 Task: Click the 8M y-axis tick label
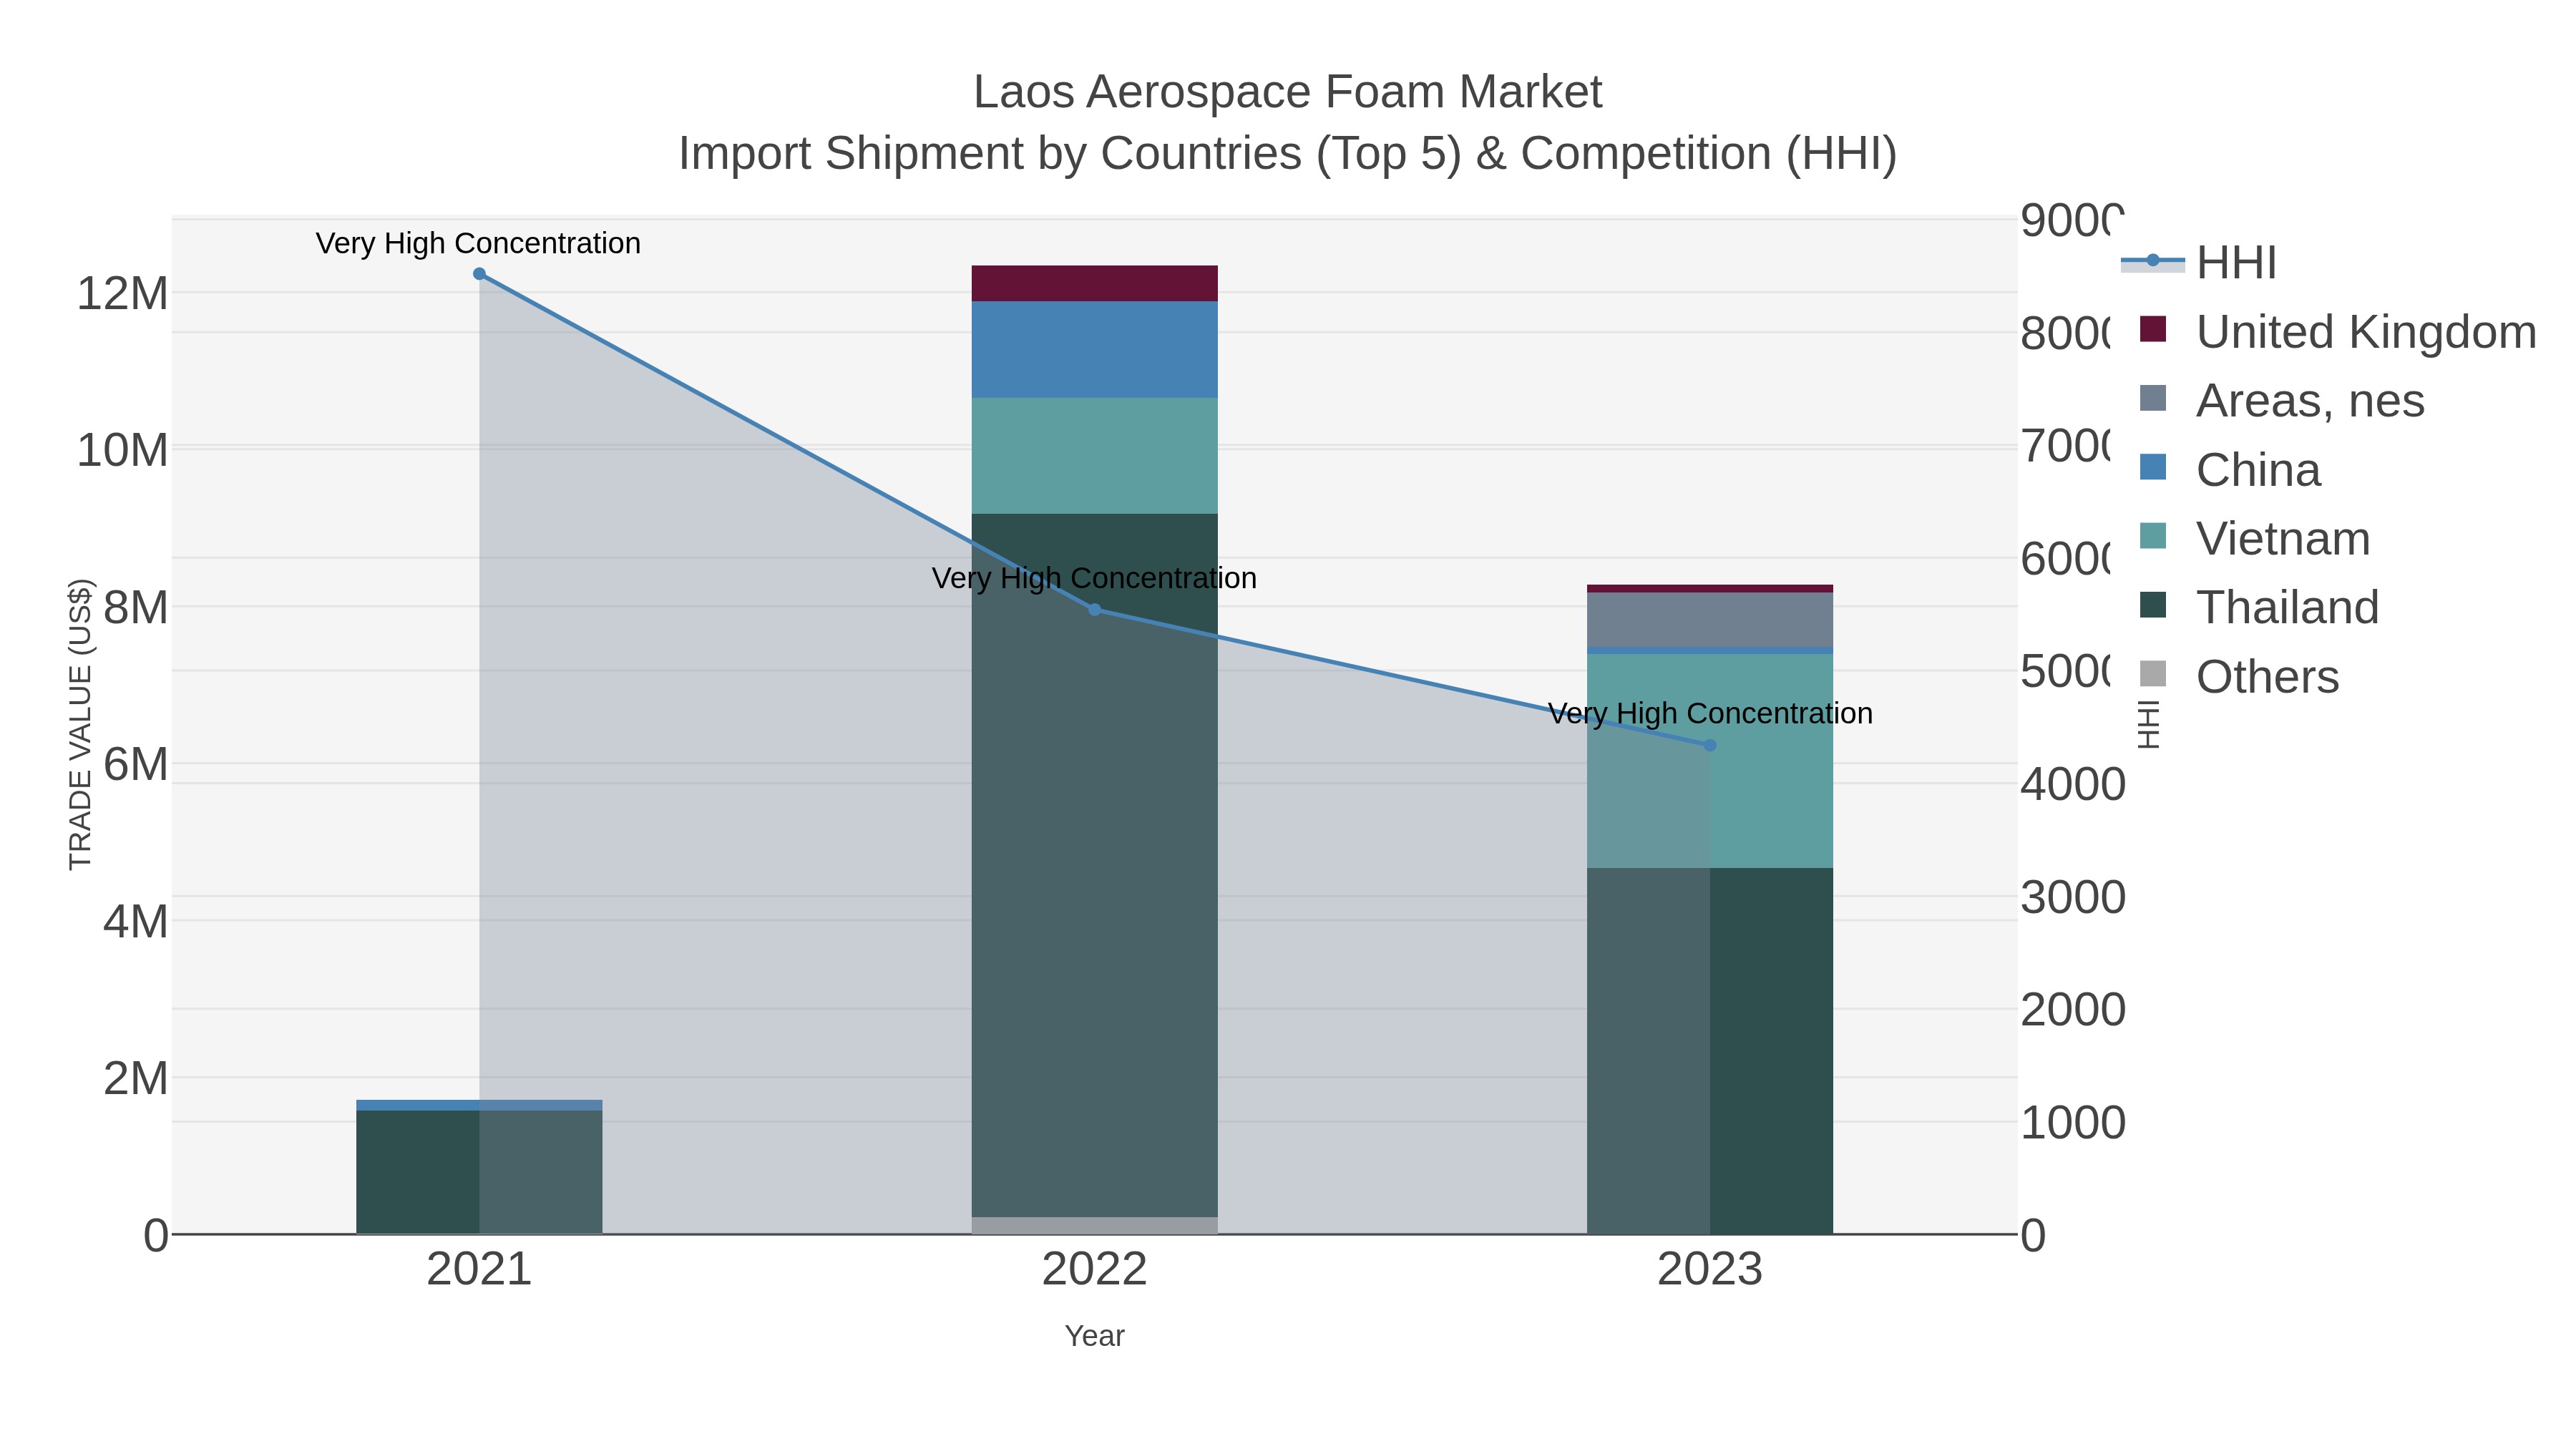point(135,608)
